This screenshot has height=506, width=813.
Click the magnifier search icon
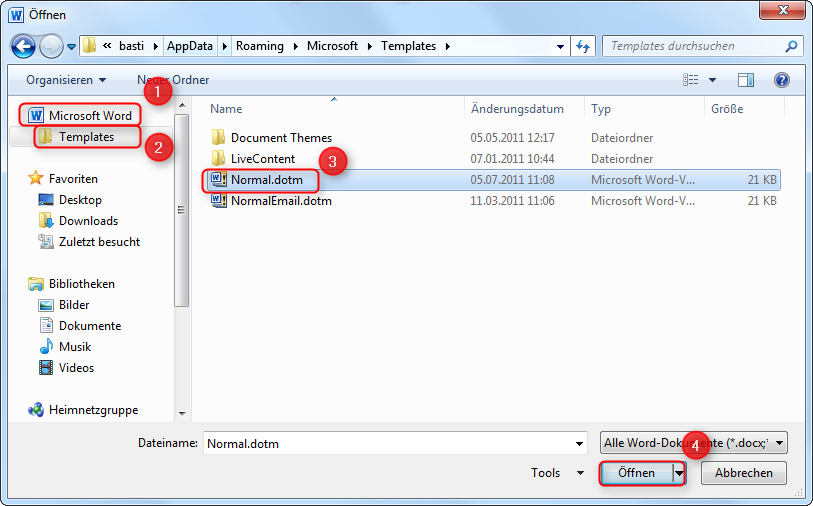pyautogui.click(x=791, y=46)
